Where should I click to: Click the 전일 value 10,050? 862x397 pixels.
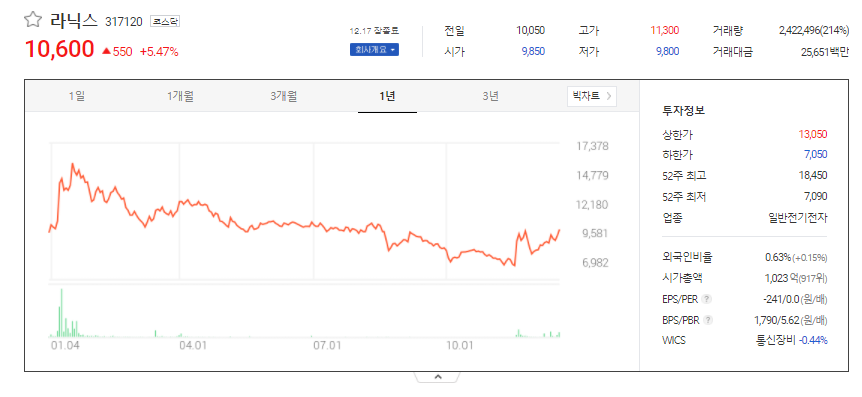tap(531, 31)
